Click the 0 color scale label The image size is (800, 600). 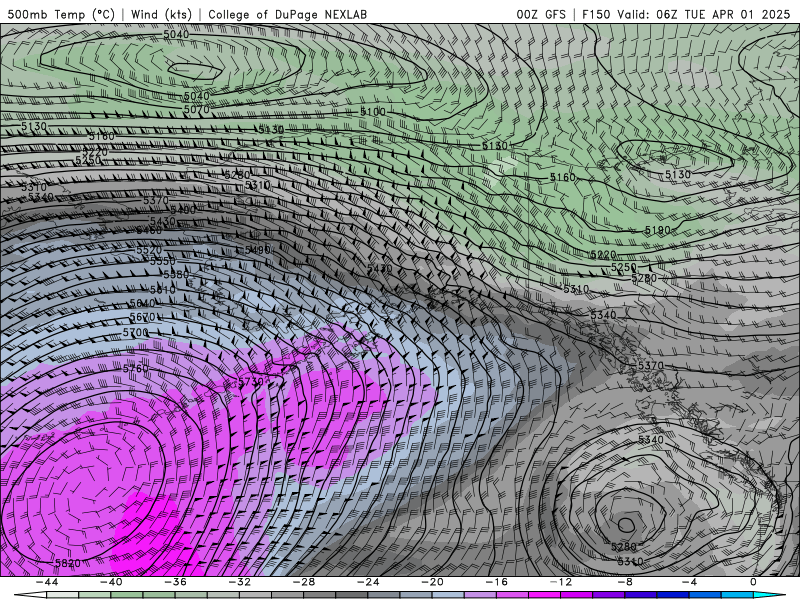coord(753,582)
